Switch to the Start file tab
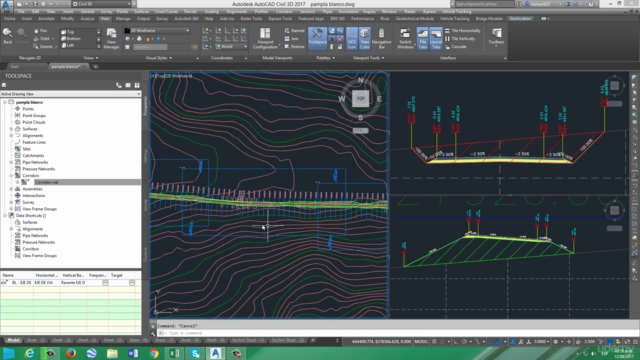 tap(15, 67)
